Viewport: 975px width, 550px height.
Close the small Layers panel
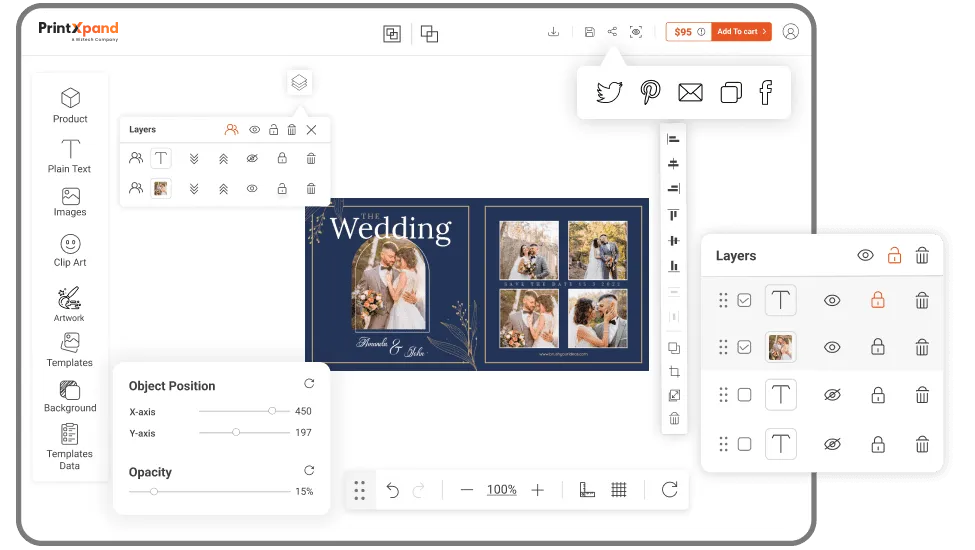[x=312, y=129]
